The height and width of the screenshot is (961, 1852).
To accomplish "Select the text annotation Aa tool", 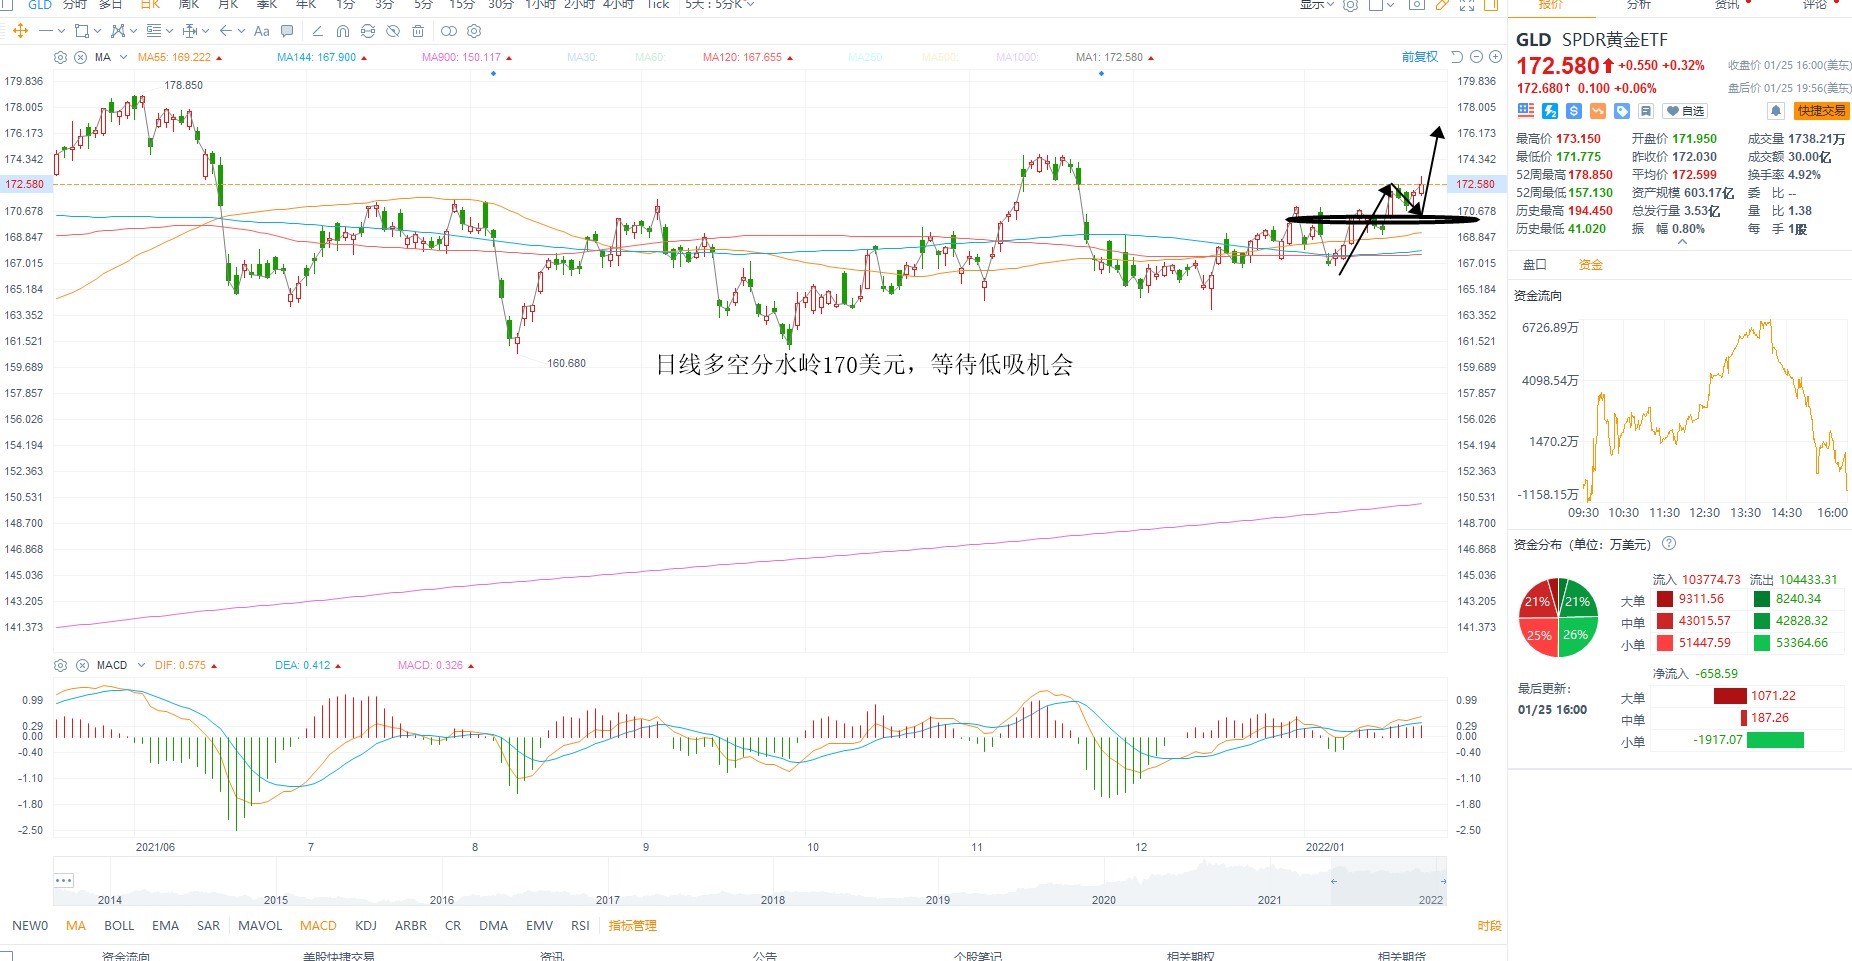I will (262, 31).
